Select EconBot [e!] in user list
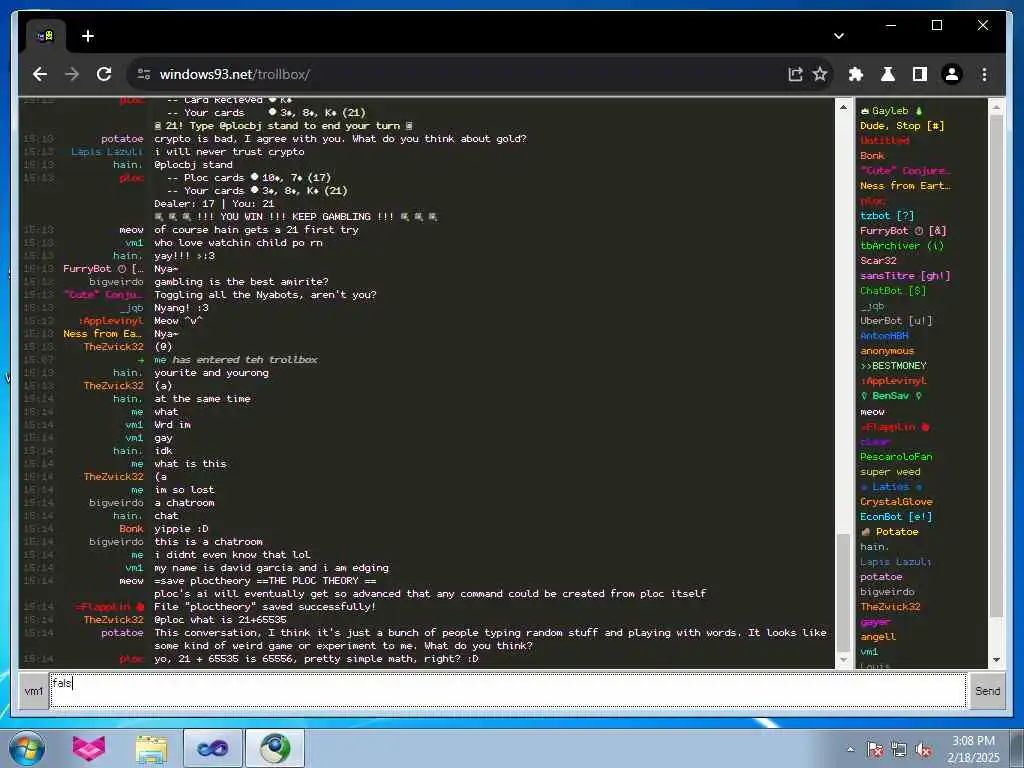 pos(895,517)
